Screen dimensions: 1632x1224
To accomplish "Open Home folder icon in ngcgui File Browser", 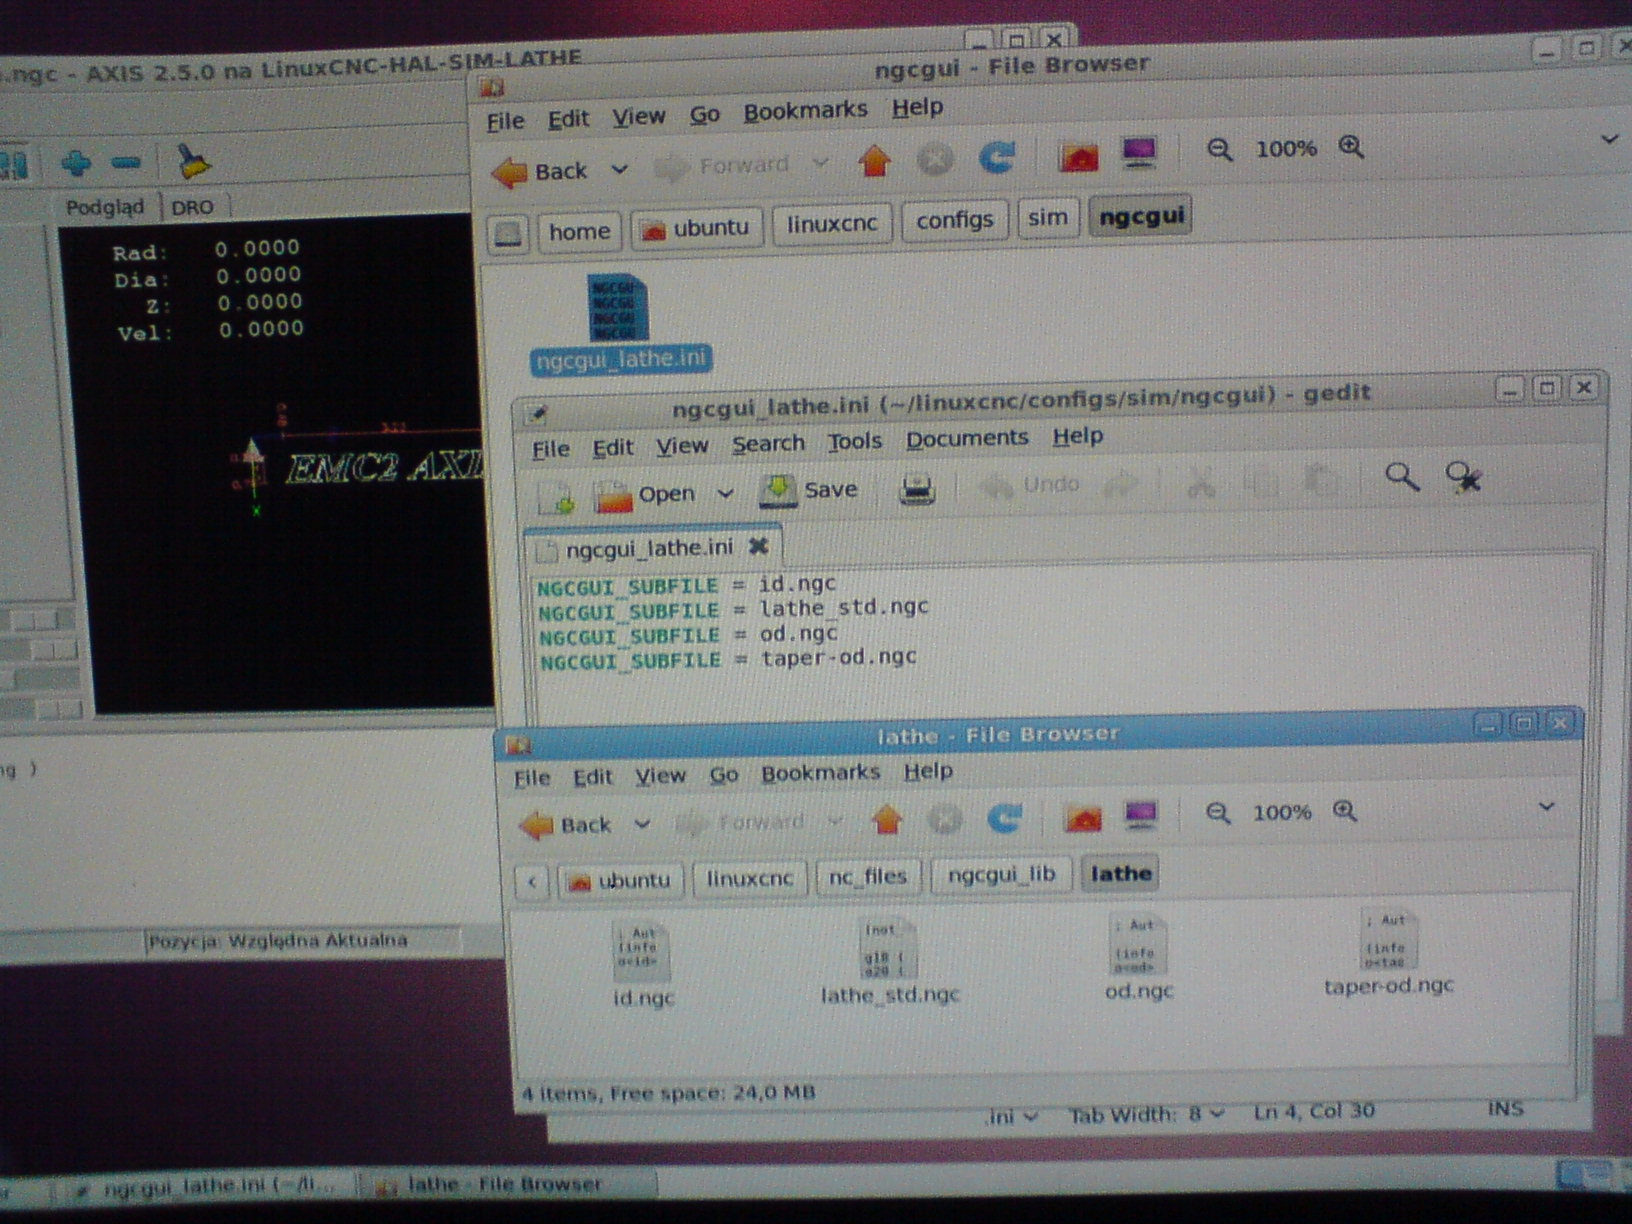I will 1079,156.
